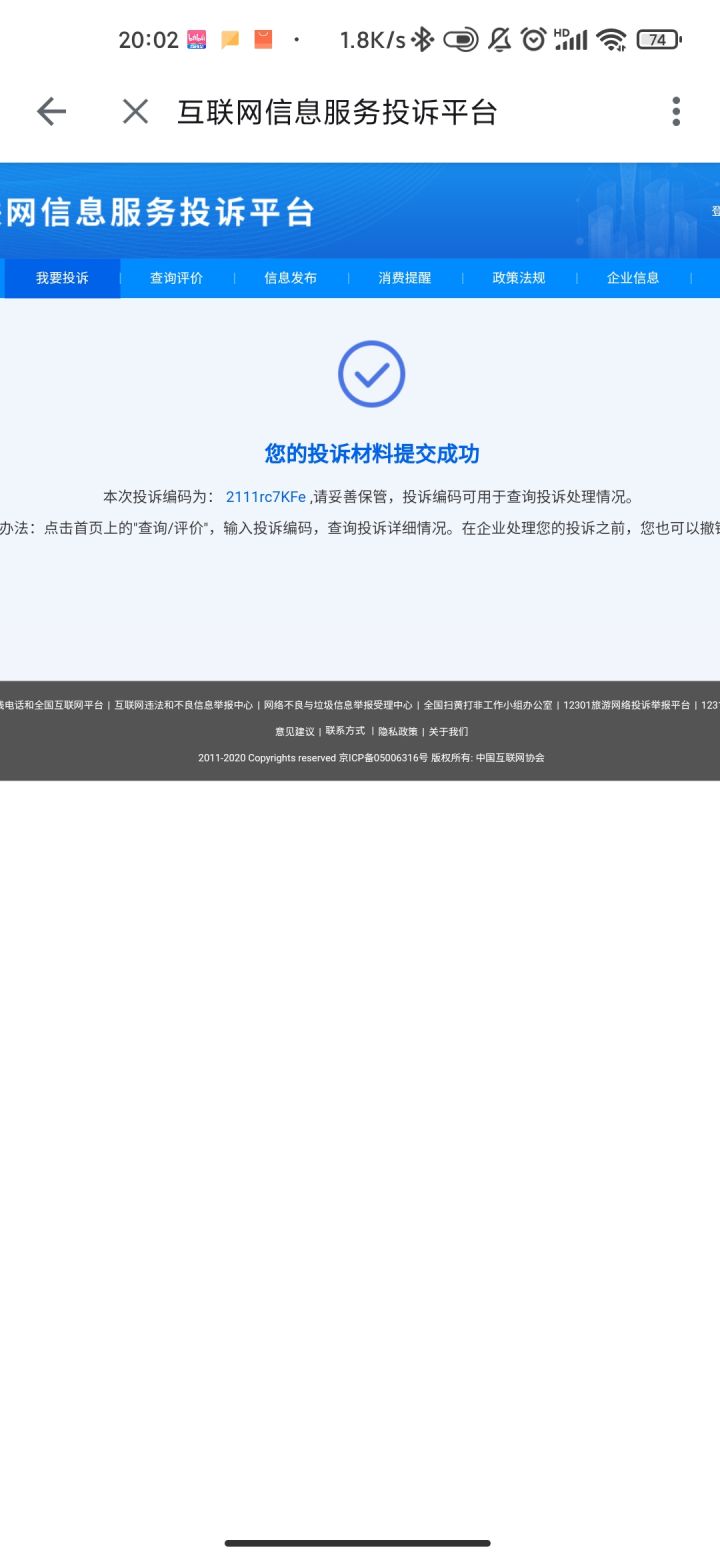Tap the HD cellular signal icon
The height and width of the screenshot is (1560, 720).
point(570,40)
